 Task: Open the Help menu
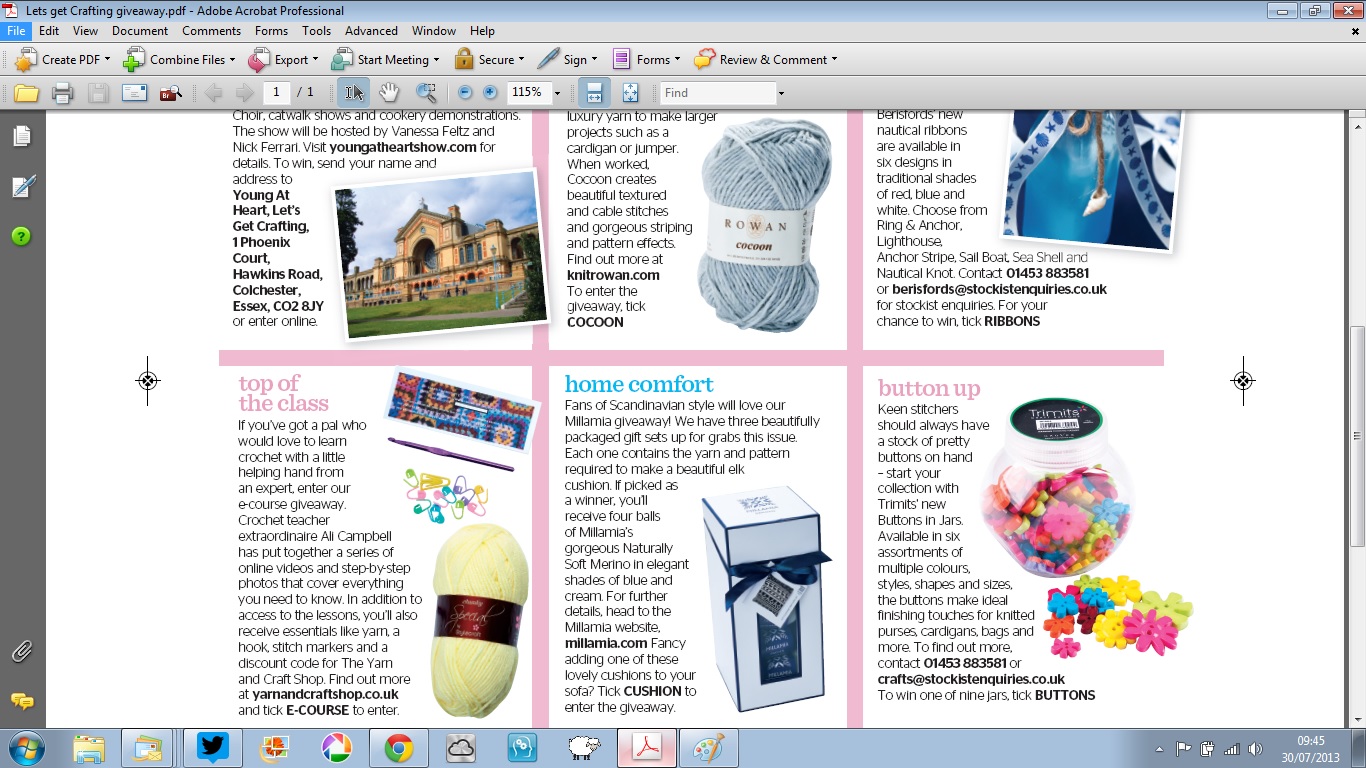(482, 31)
